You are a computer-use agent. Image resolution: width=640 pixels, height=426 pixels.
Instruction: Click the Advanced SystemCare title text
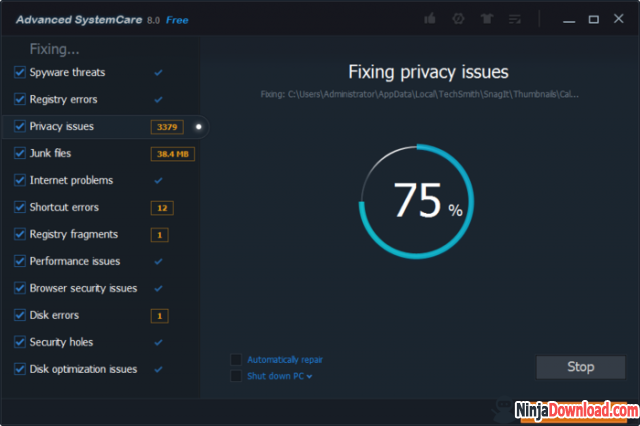[x=79, y=20]
